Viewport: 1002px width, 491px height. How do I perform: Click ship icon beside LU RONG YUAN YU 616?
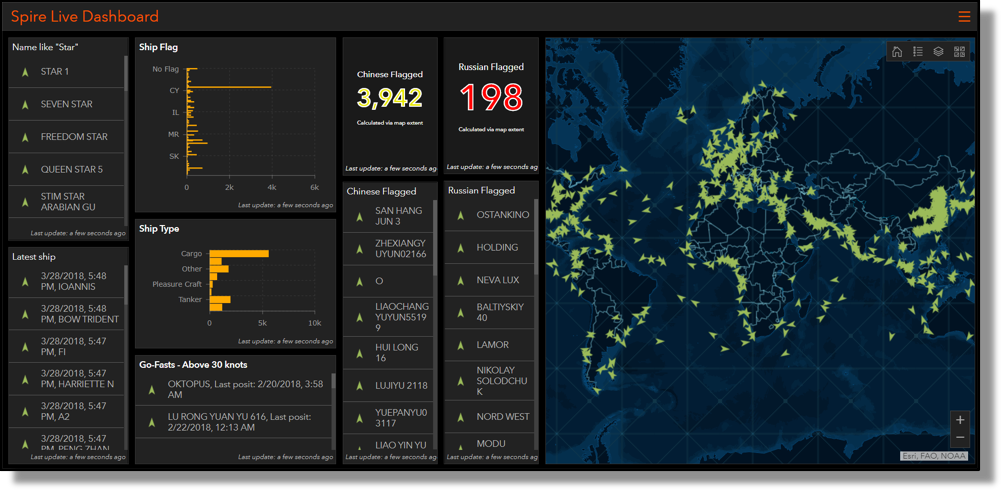click(151, 422)
